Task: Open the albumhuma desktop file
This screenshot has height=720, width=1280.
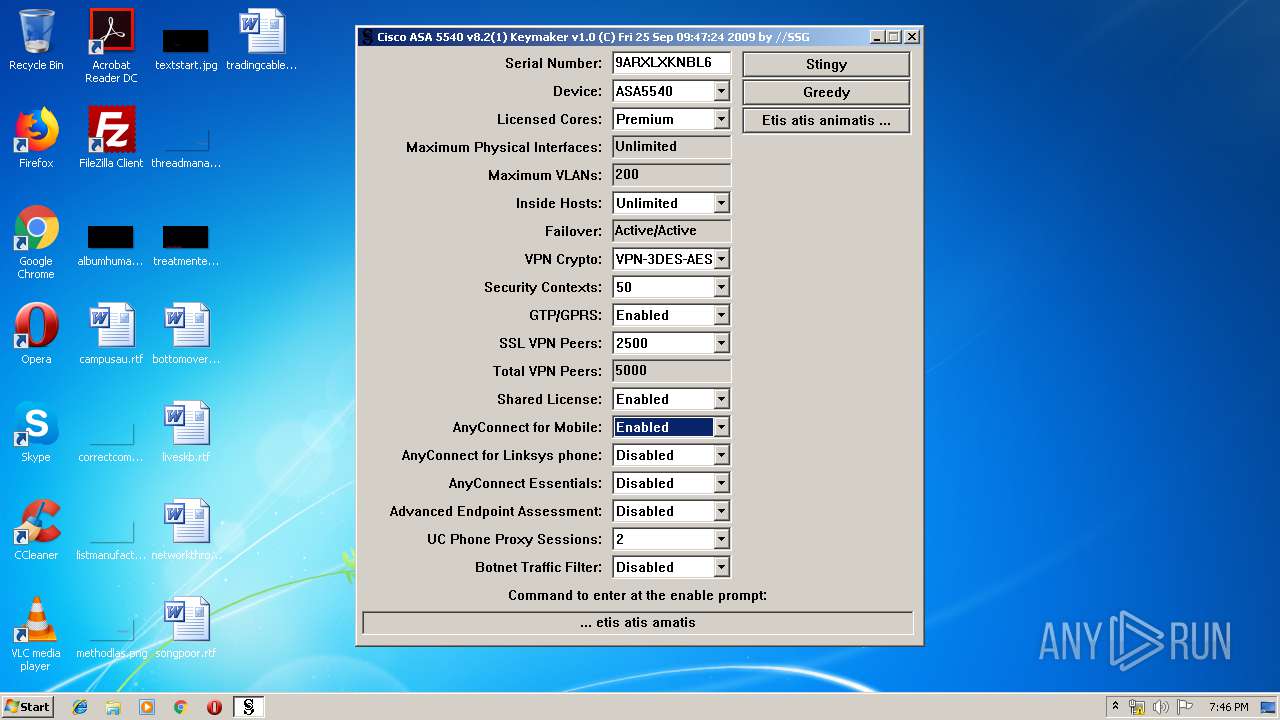Action: tap(110, 245)
